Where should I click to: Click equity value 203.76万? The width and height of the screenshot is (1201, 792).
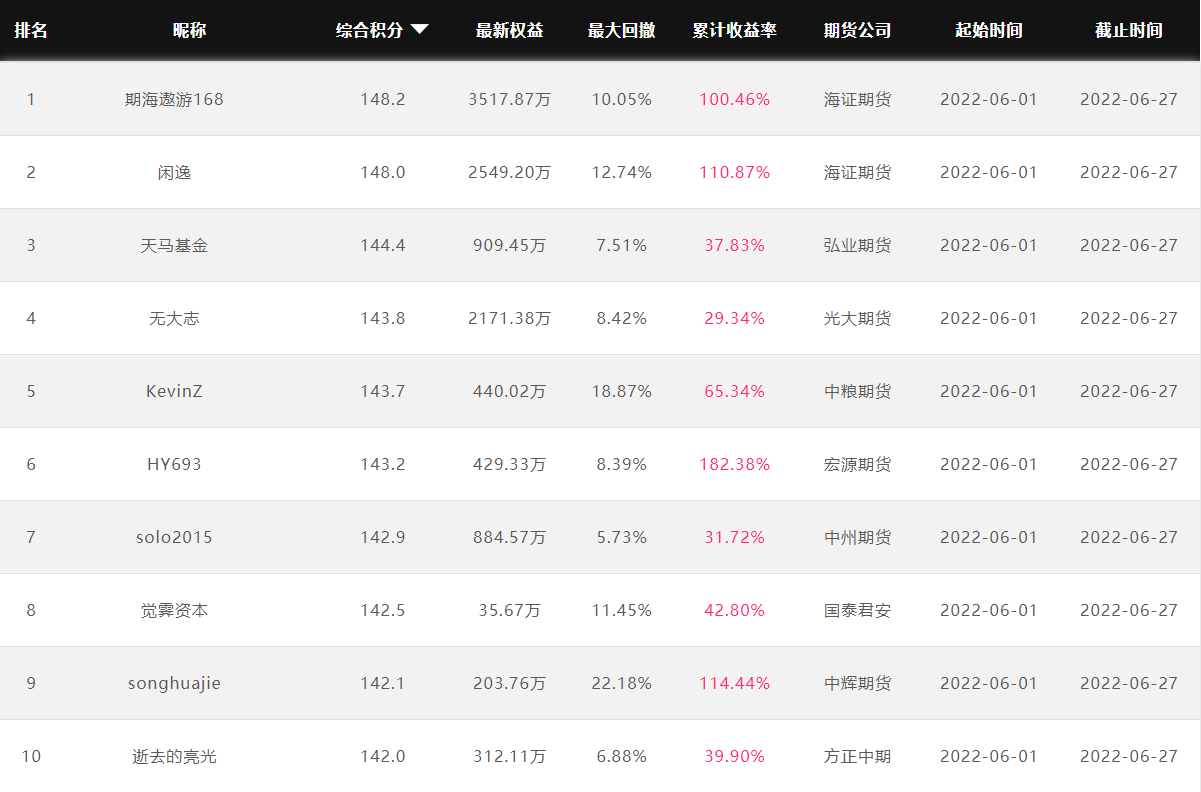(x=510, y=683)
